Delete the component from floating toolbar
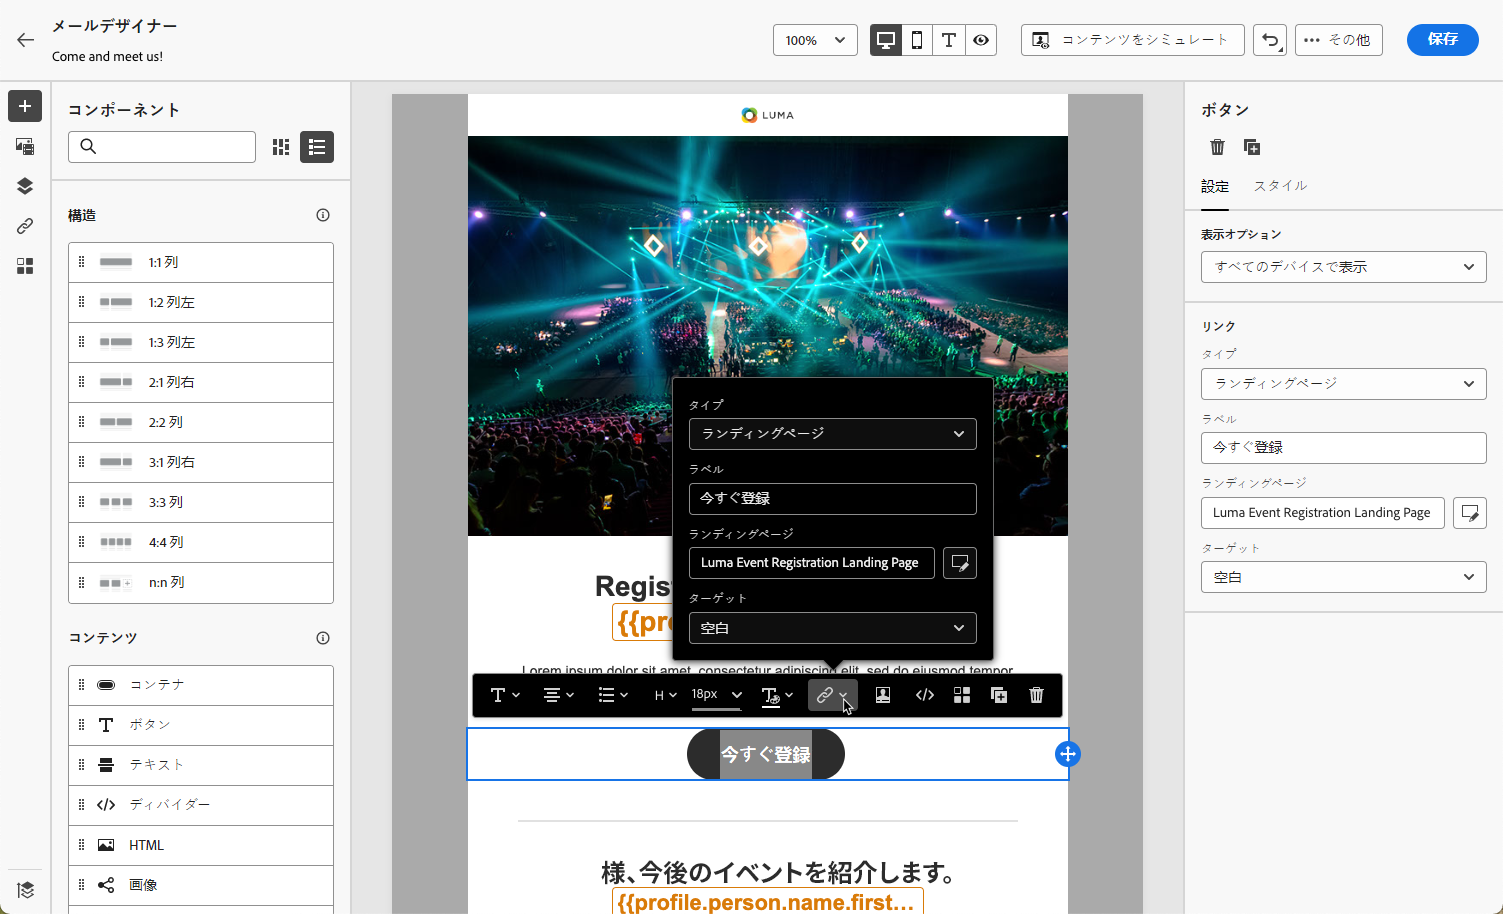Image resolution: width=1503 pixels, height=914 pixels. coord(1036,695)
